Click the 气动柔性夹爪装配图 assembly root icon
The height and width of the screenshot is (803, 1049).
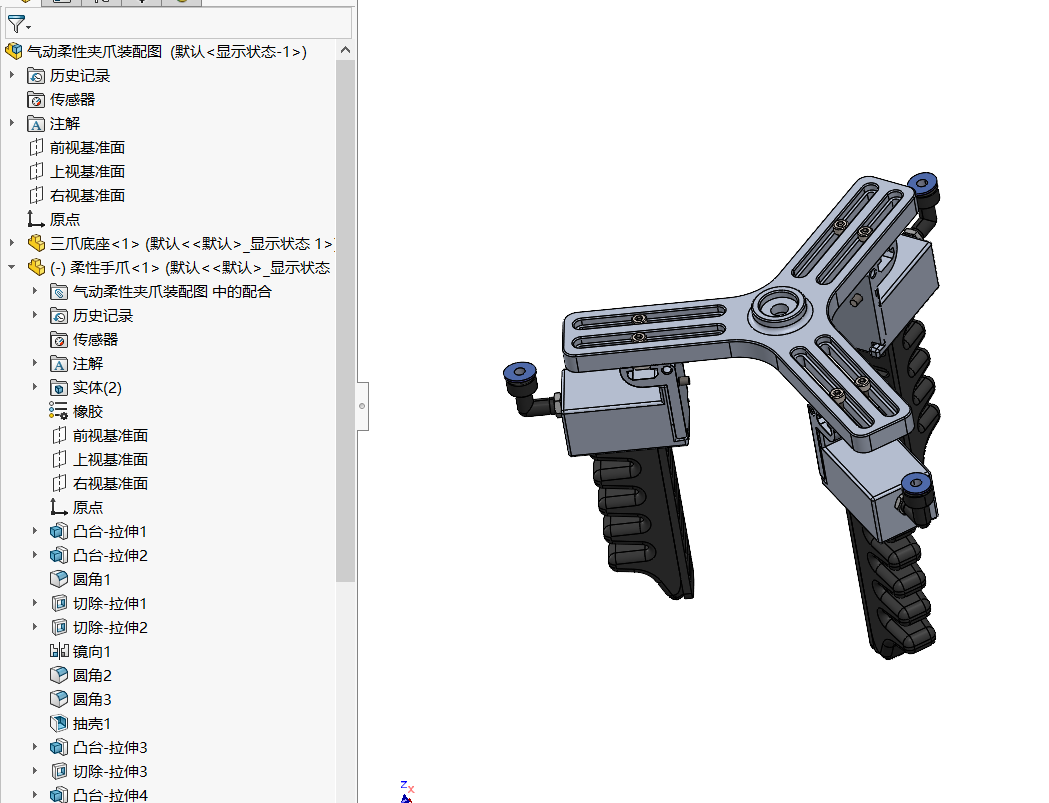point(14,52)
